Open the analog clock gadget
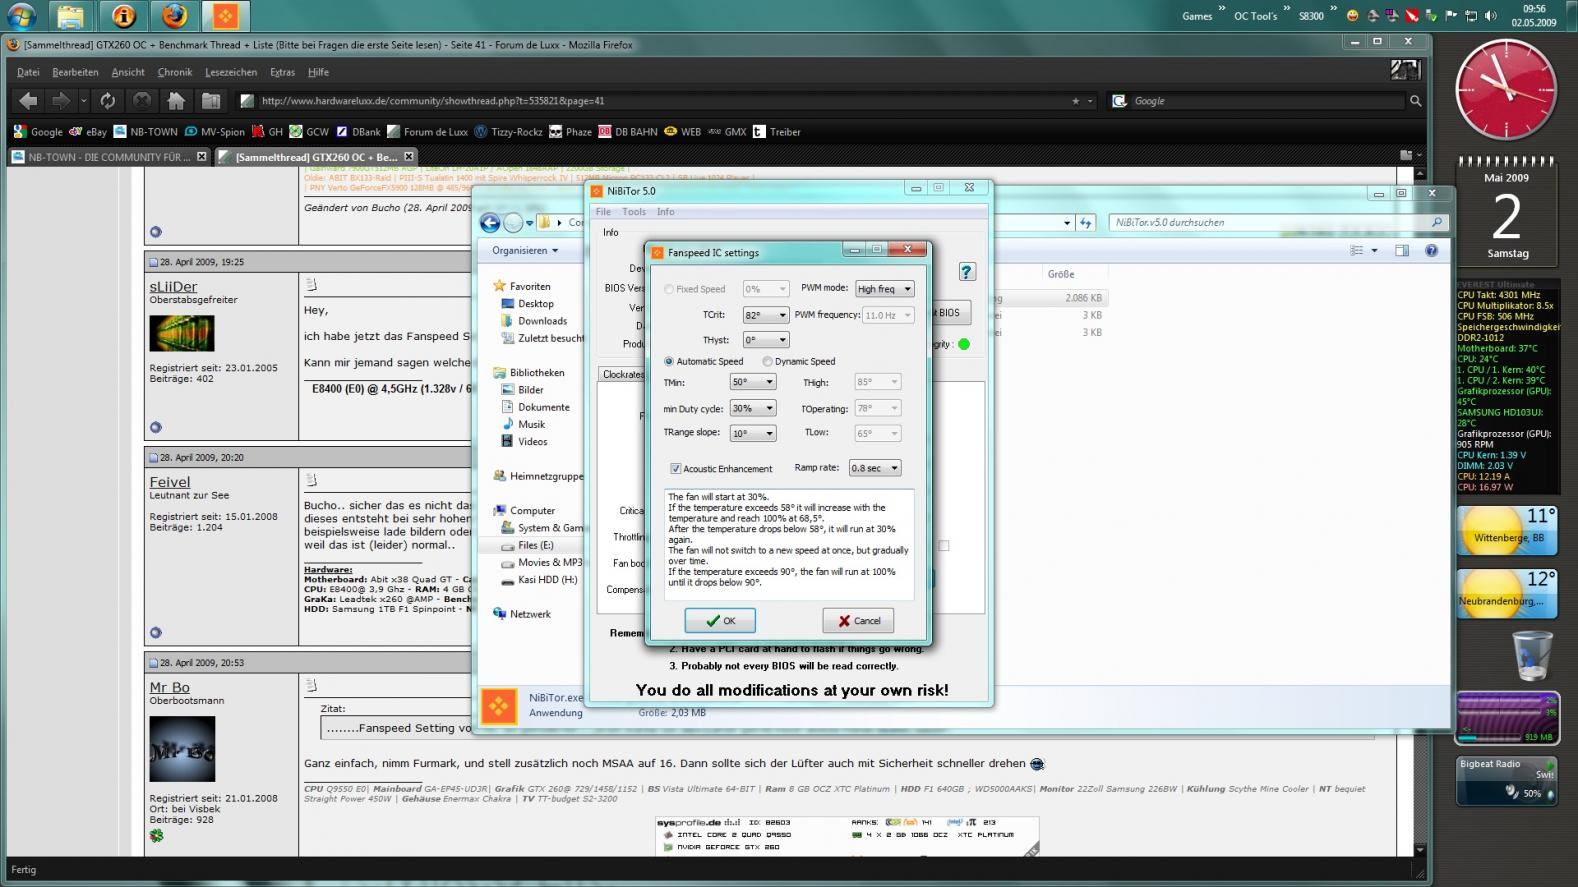This screenshot has width=1578, height=887. click(x=1506, y=92)
